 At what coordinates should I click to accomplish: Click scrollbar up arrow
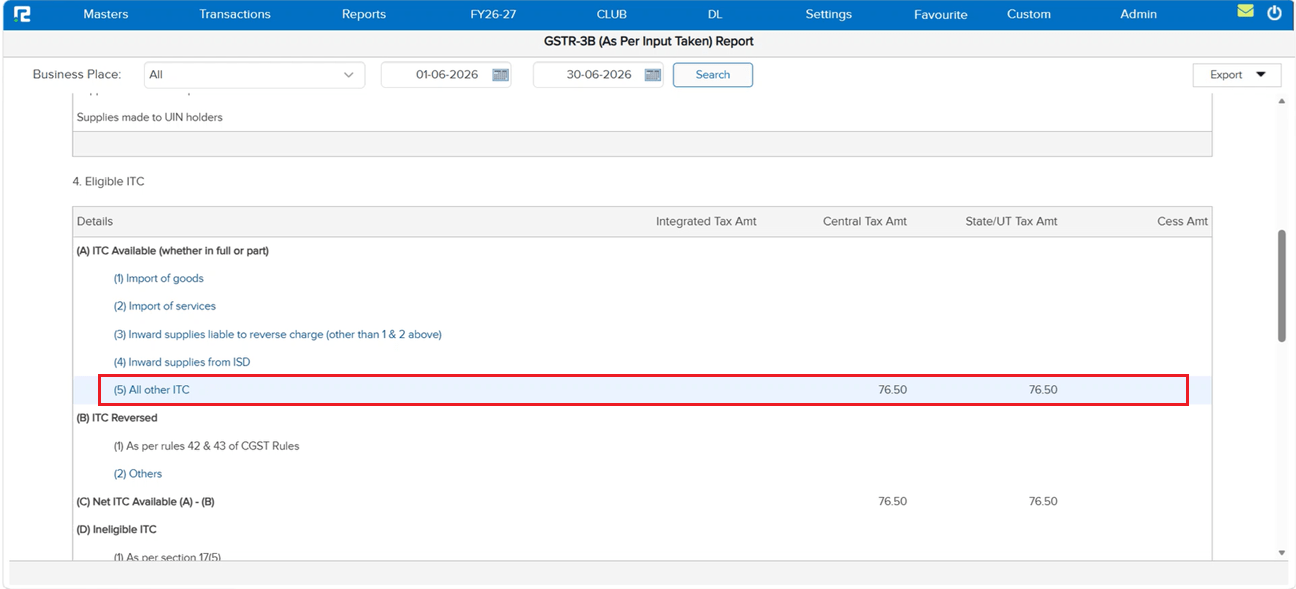point(1281,101)
